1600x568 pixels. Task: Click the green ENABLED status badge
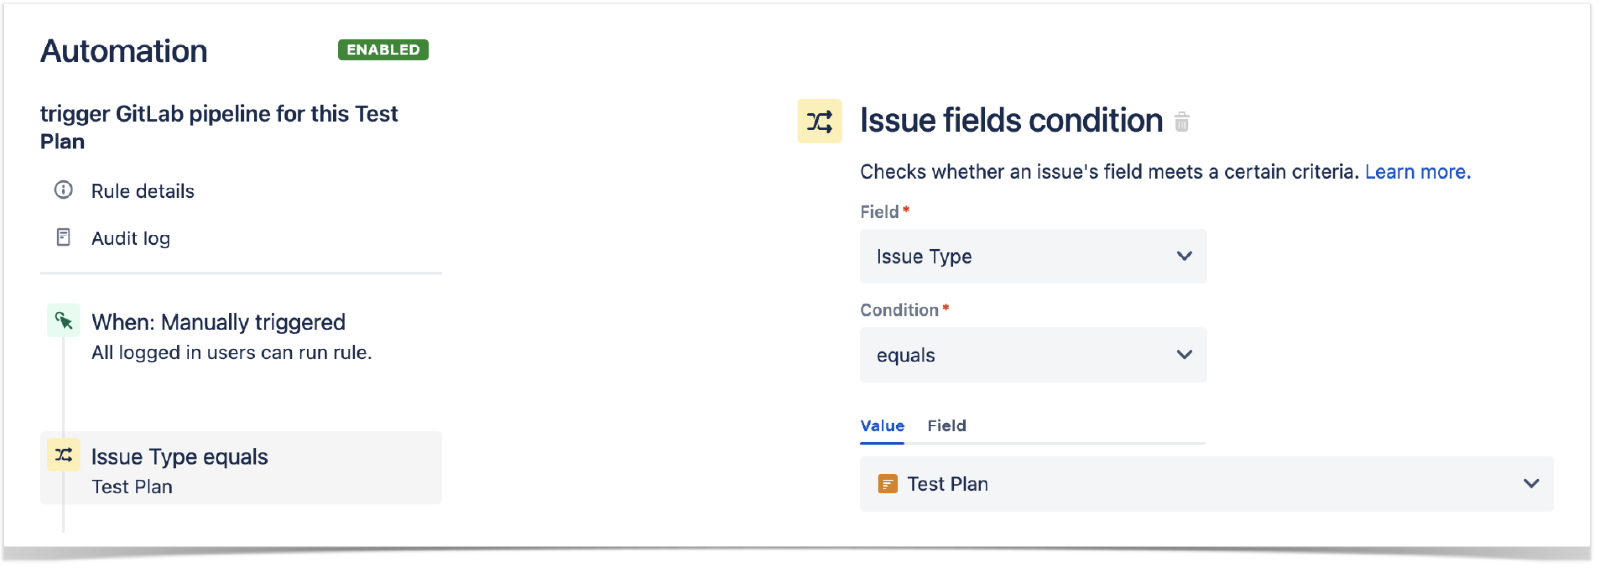pyautogui.click(x=383, y=50)
